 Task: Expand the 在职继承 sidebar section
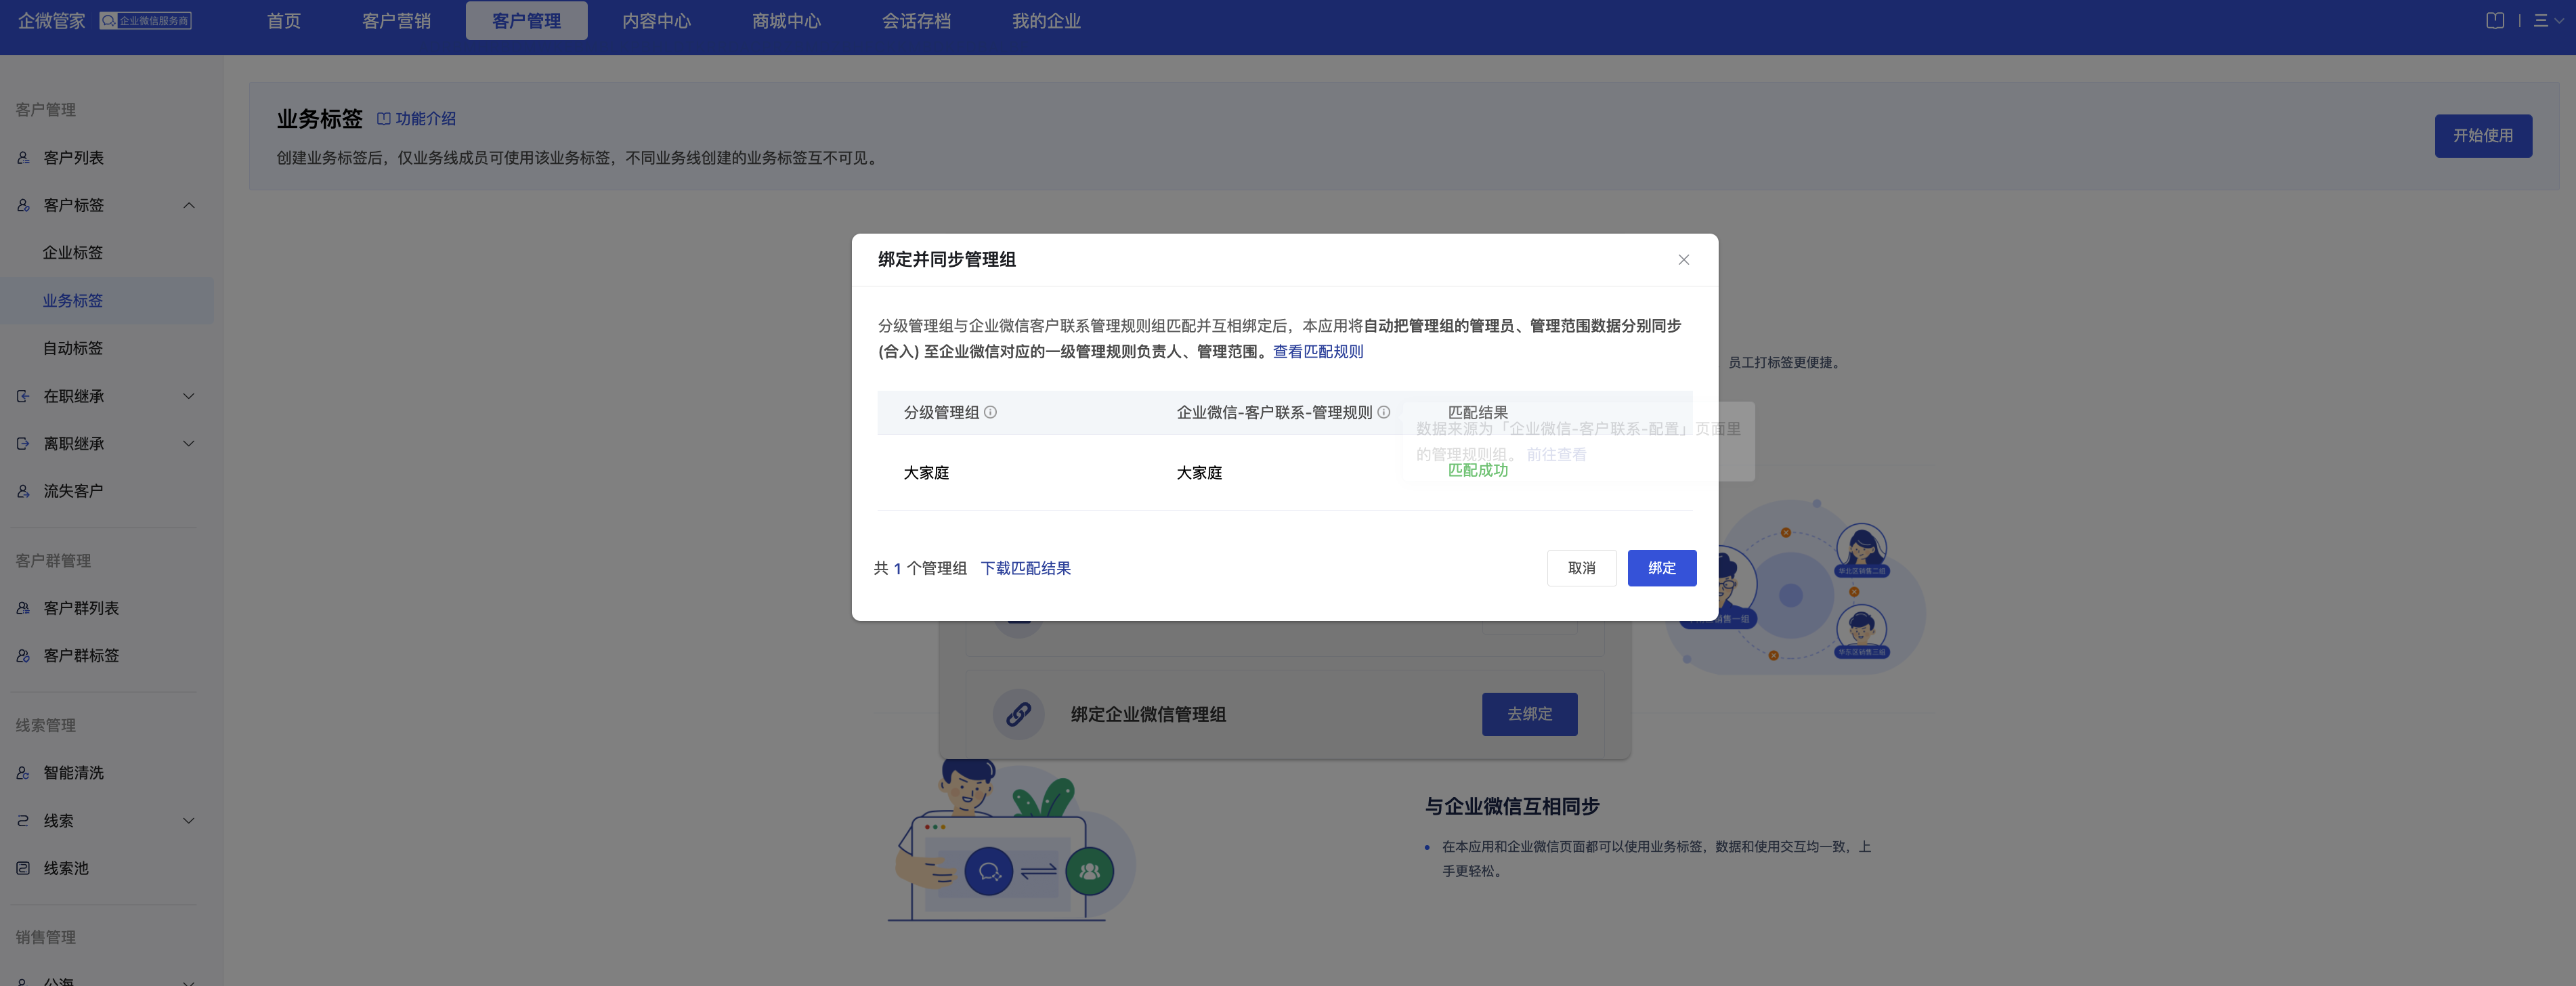(189, 397)
